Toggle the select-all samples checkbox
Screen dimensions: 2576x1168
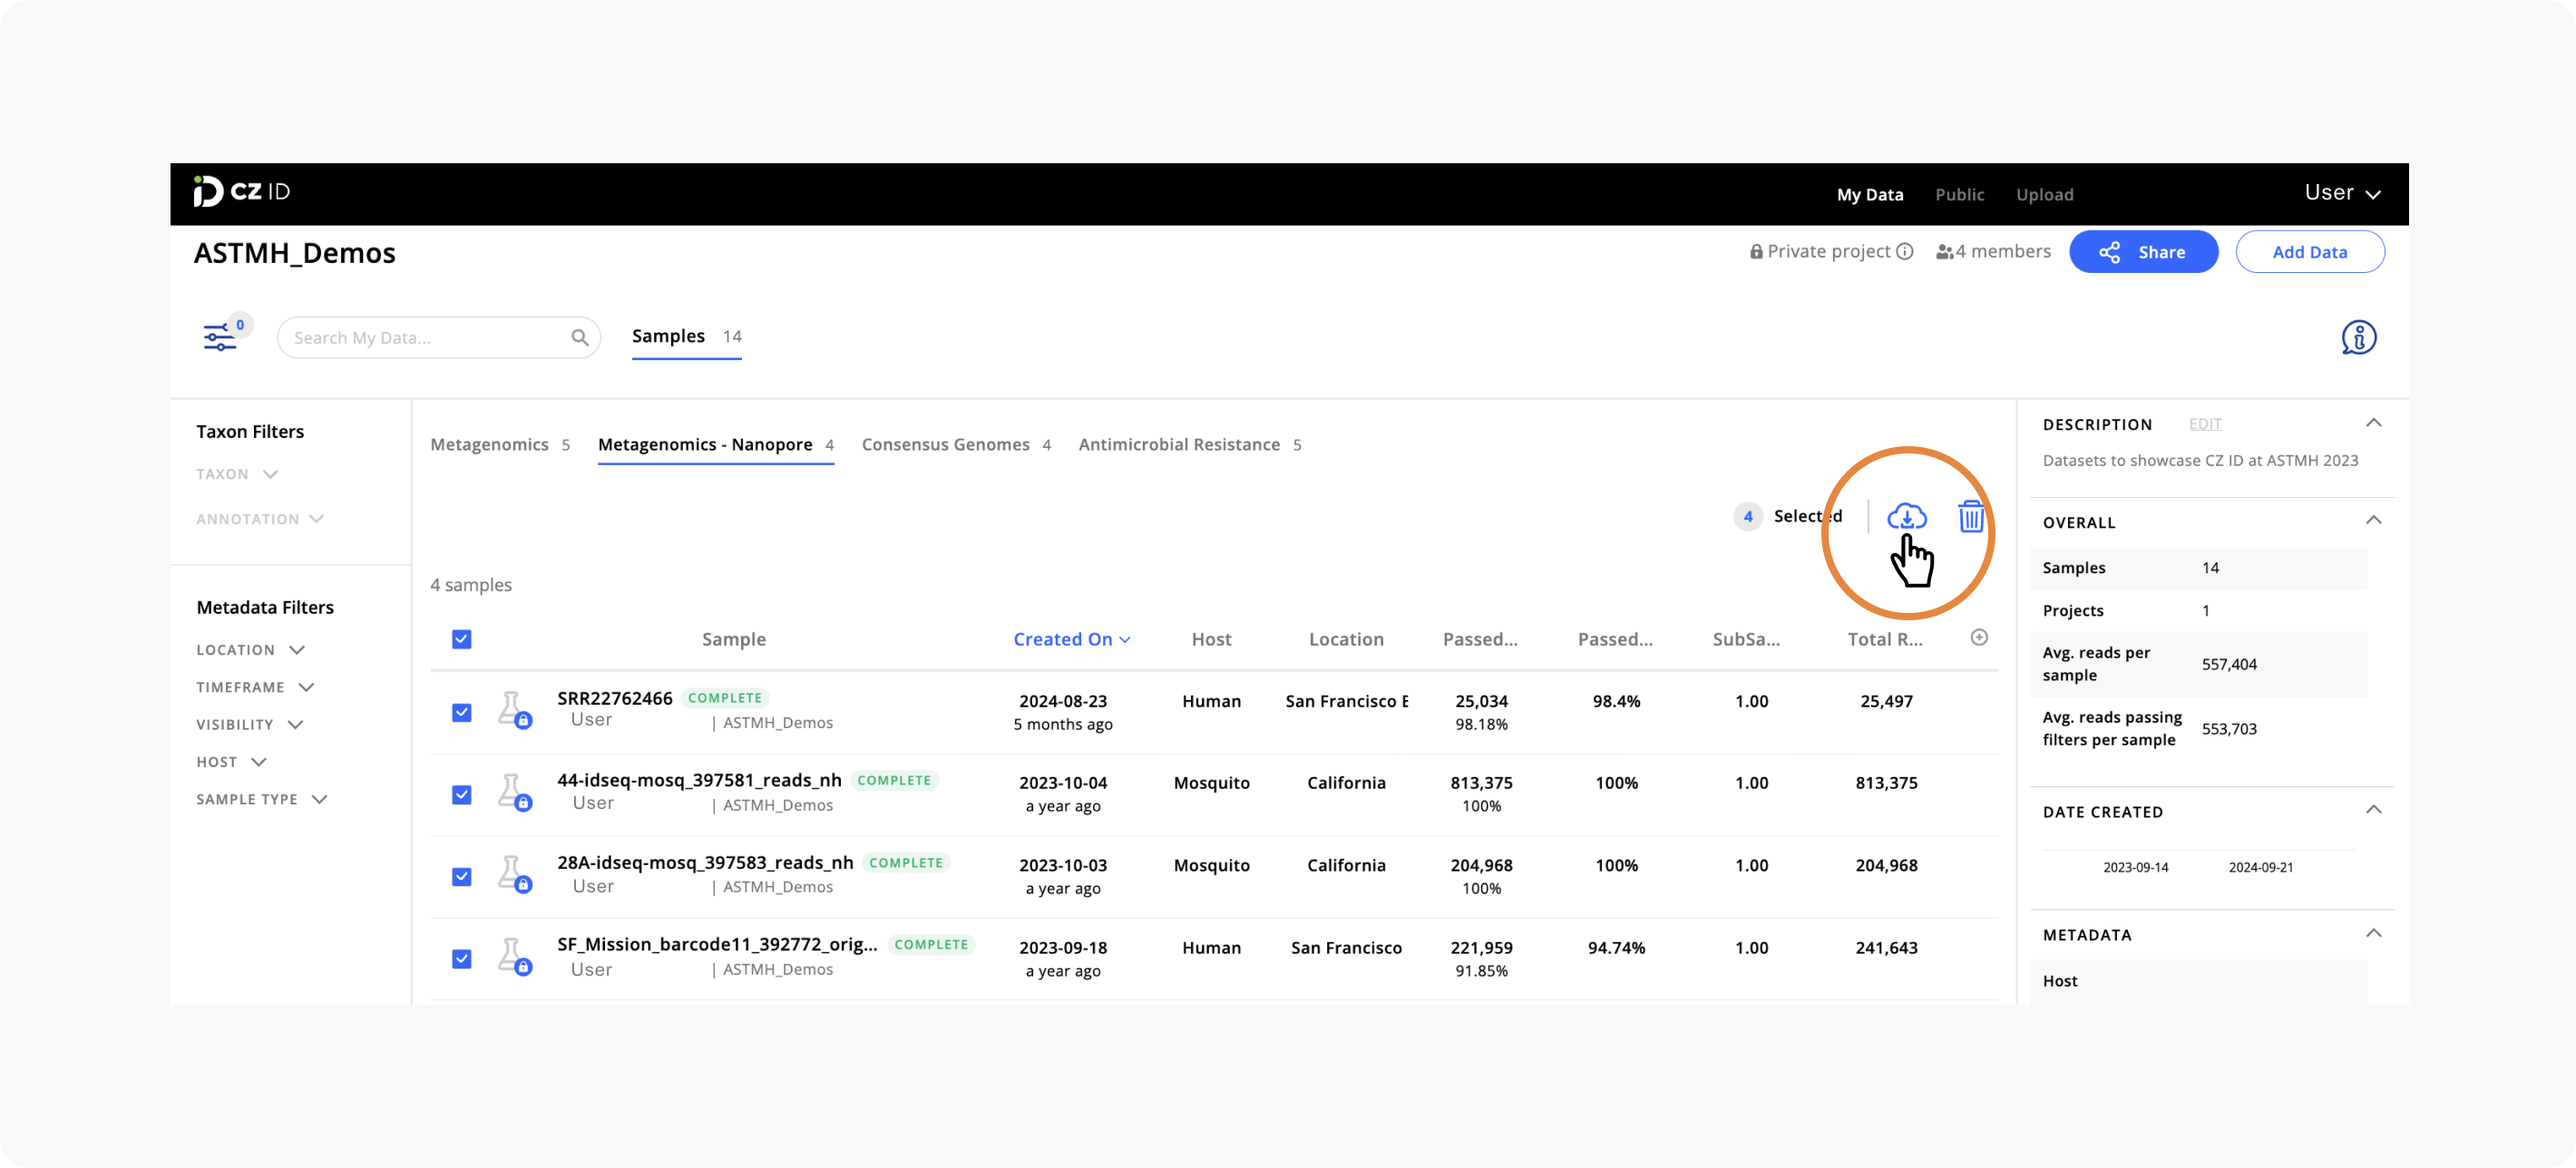coord(461,639)
